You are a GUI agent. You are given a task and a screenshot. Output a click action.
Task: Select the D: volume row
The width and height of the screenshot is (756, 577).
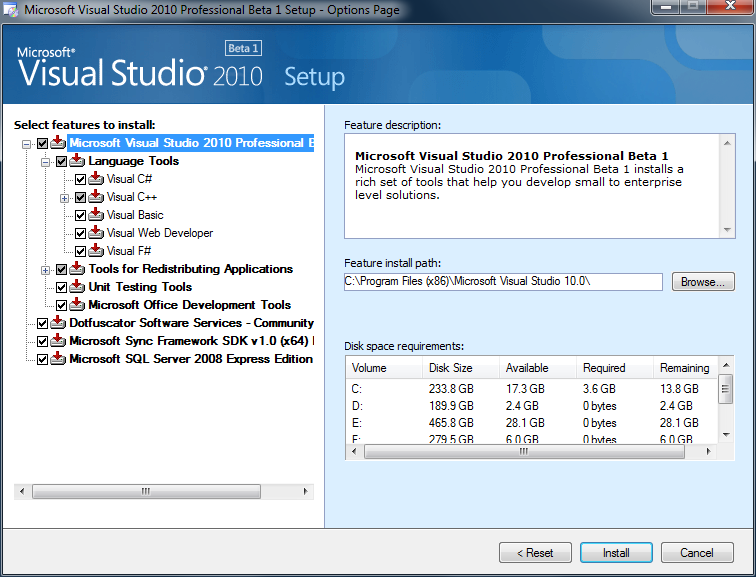[x=532, y=406]
